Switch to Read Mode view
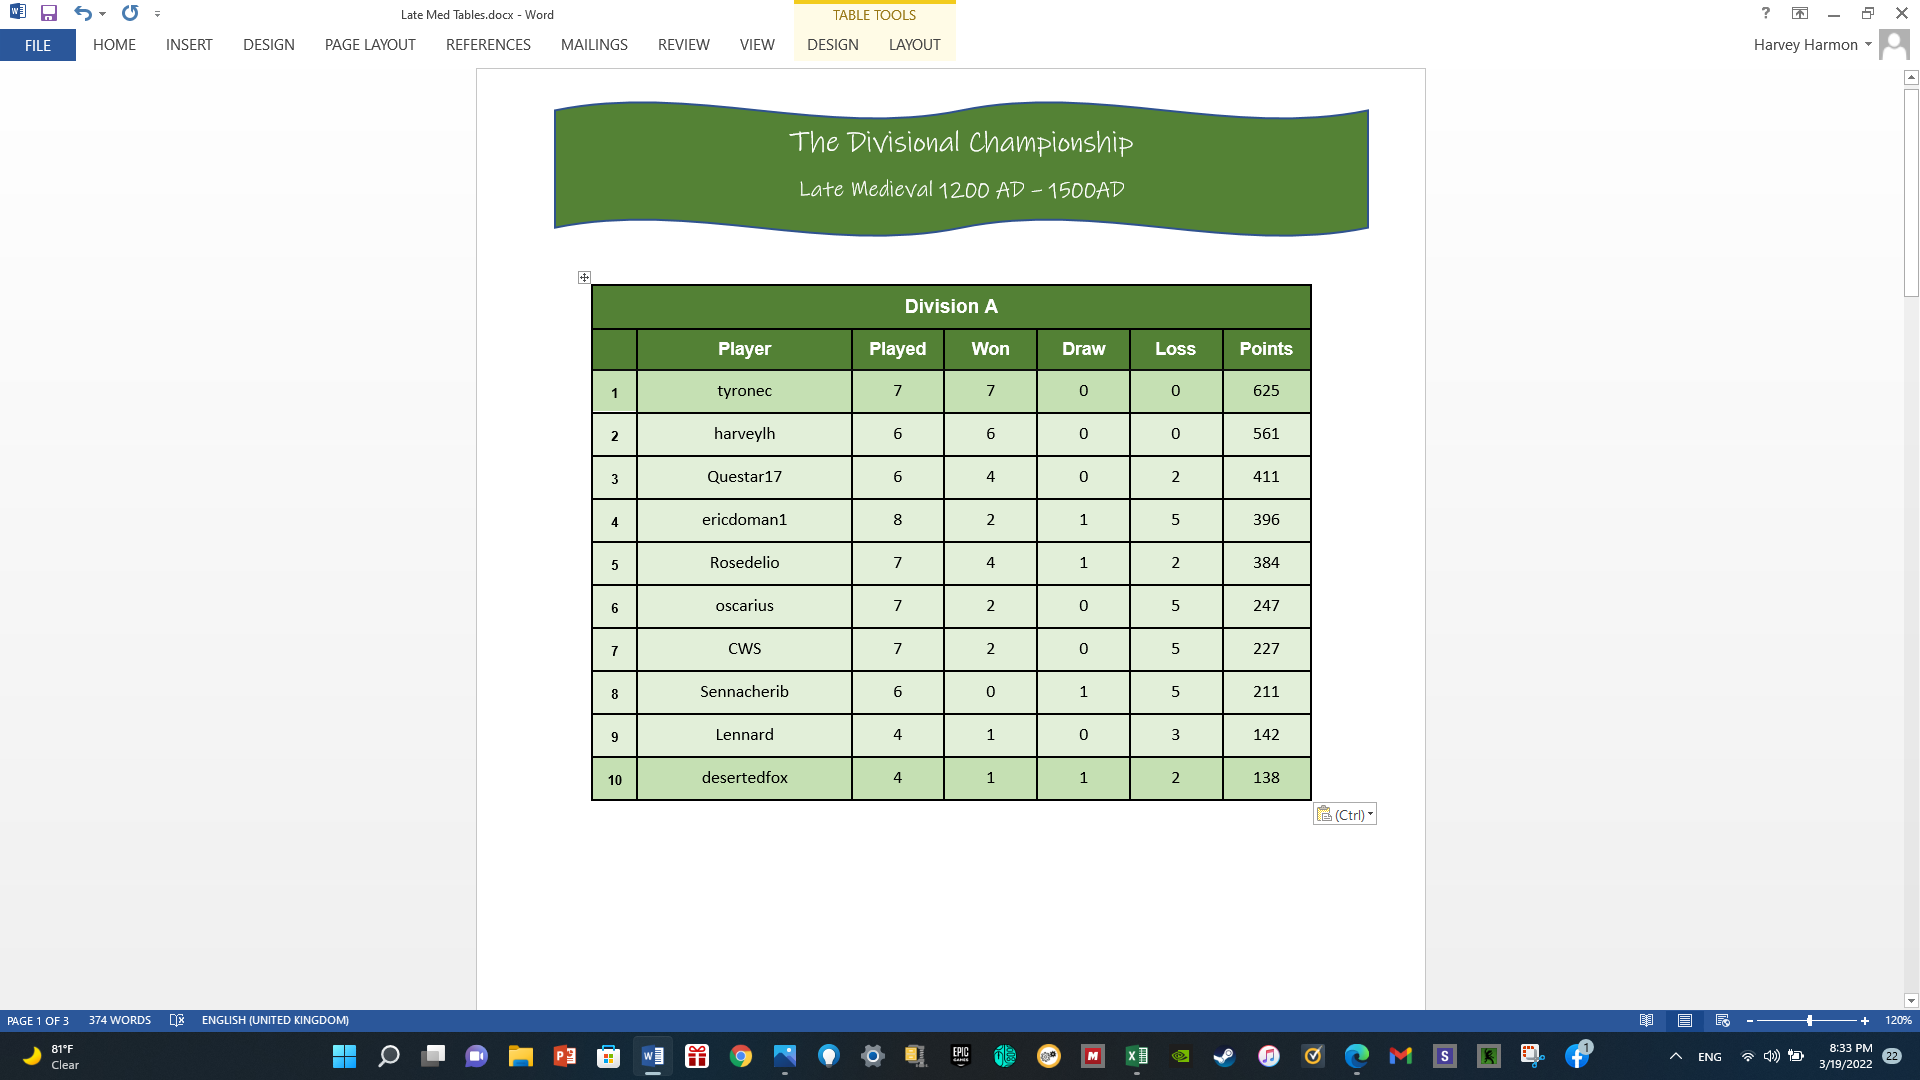Screen dimensions: 1920x1080 coord(1646,1021)
